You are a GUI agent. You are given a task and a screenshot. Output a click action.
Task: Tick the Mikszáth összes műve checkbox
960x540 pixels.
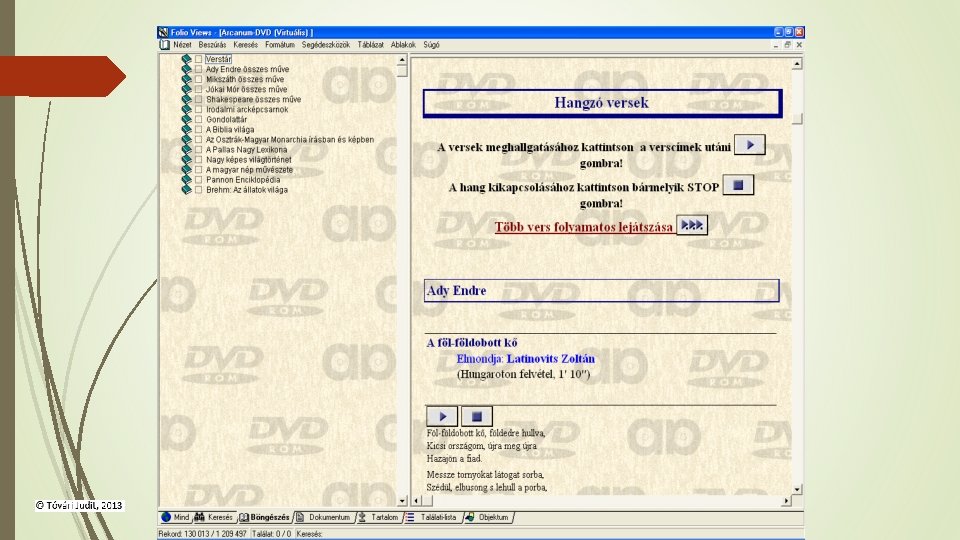tap(198, 80)
